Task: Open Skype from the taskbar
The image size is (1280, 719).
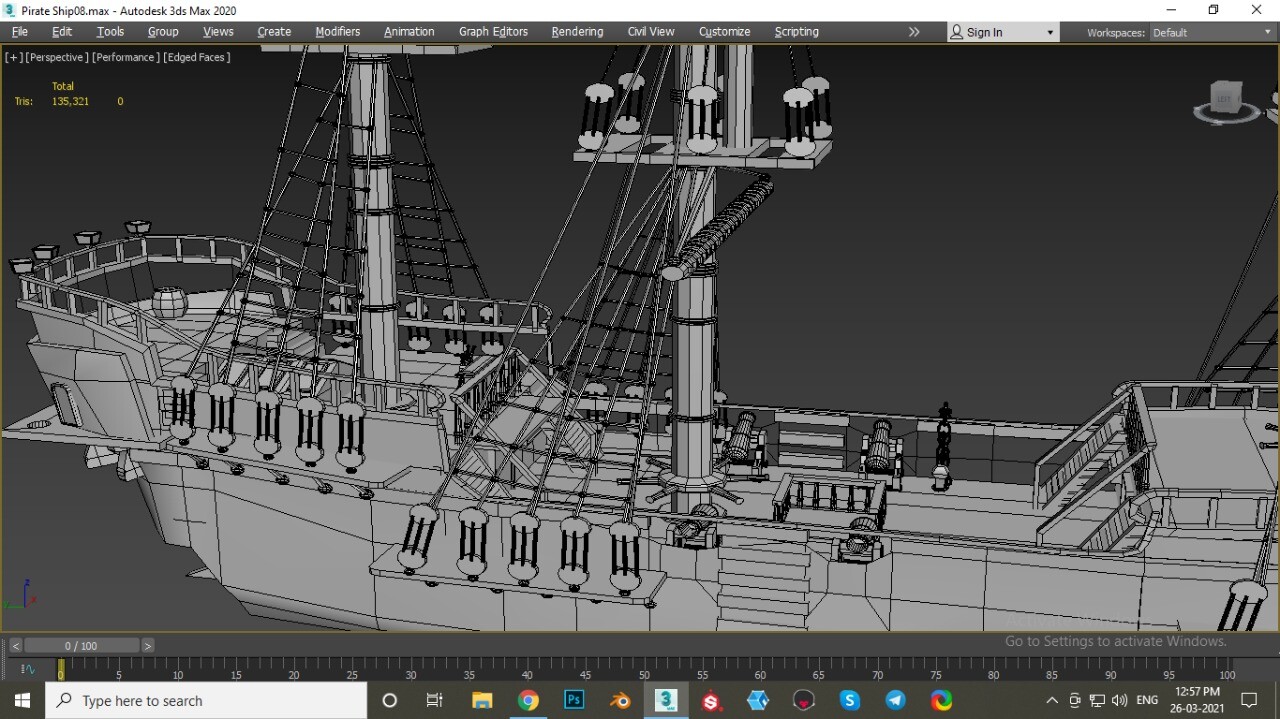Action: [x=850, y=701]
